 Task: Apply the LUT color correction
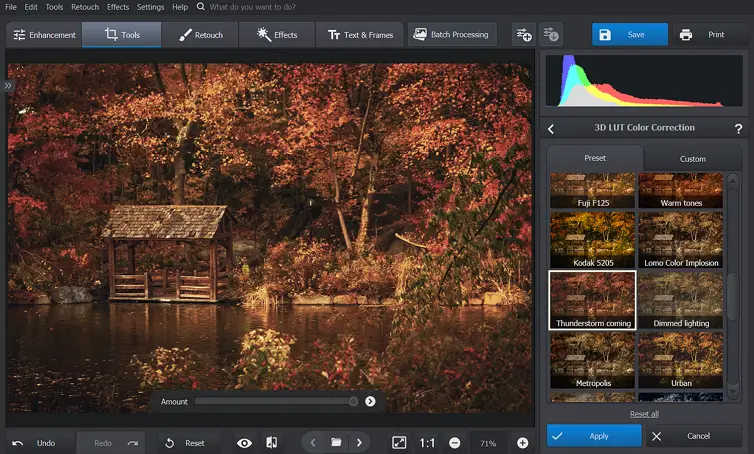pyautogui.click(x=594, y=436)
